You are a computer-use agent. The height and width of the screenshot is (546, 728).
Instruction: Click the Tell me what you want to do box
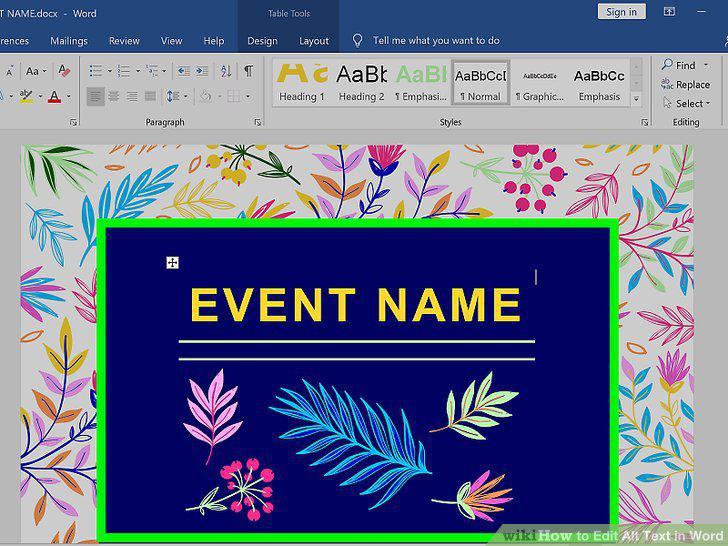pyautogui.click(x=436, y=41)
